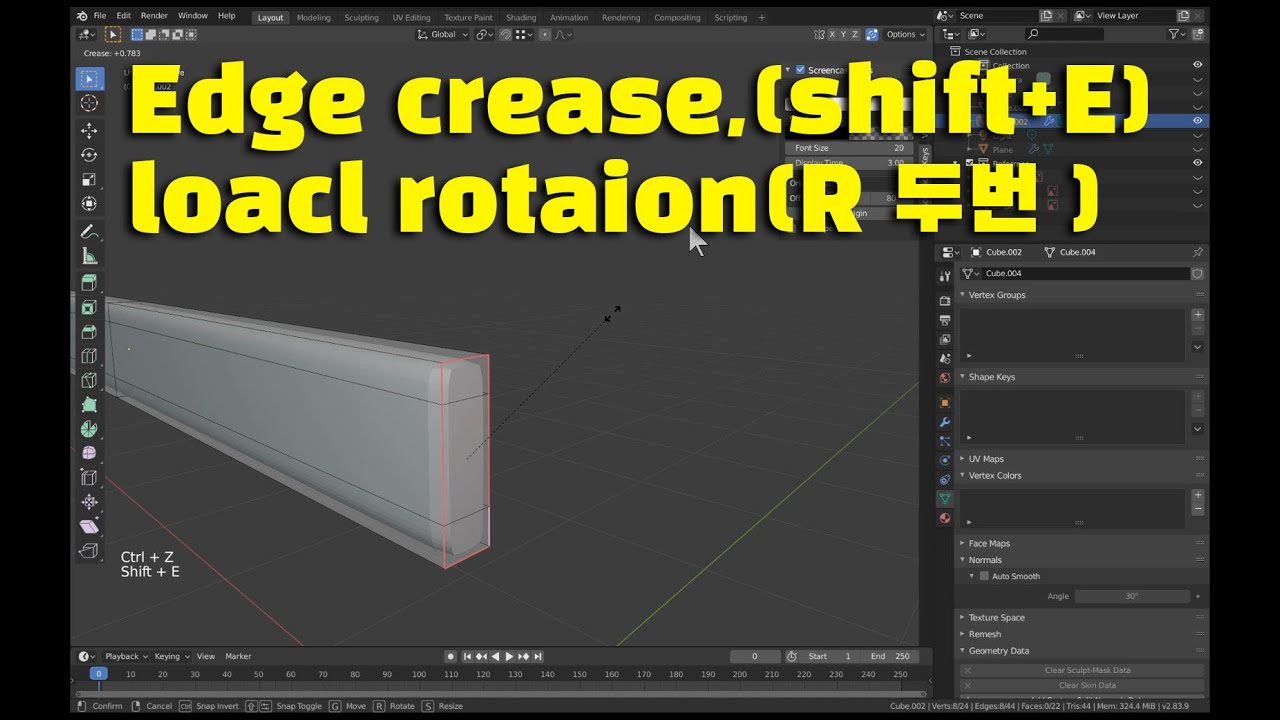
Task: Open the Global orientation dropdown
Action: (443, 34)
